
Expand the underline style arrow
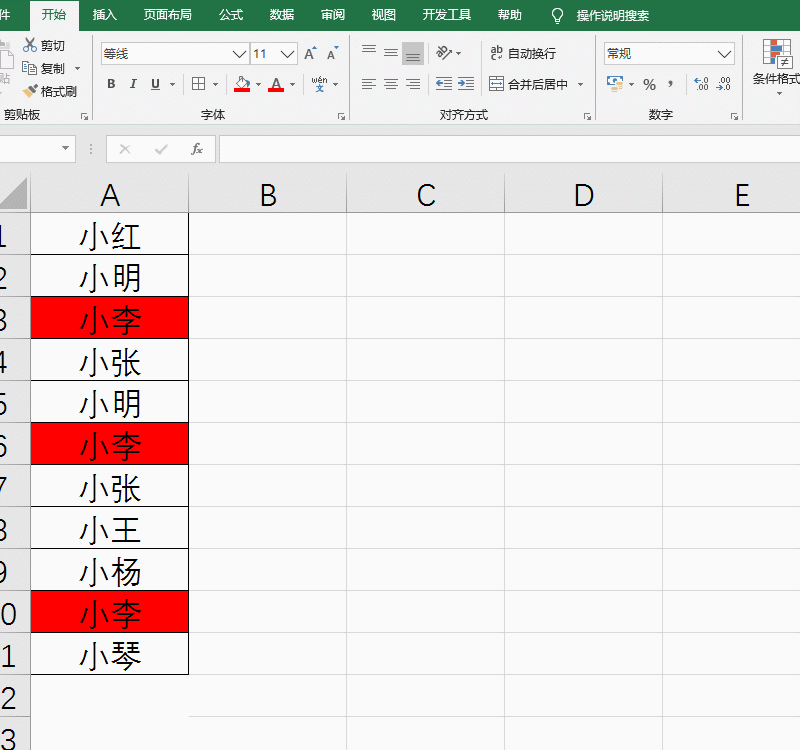(x=172, y=85)
